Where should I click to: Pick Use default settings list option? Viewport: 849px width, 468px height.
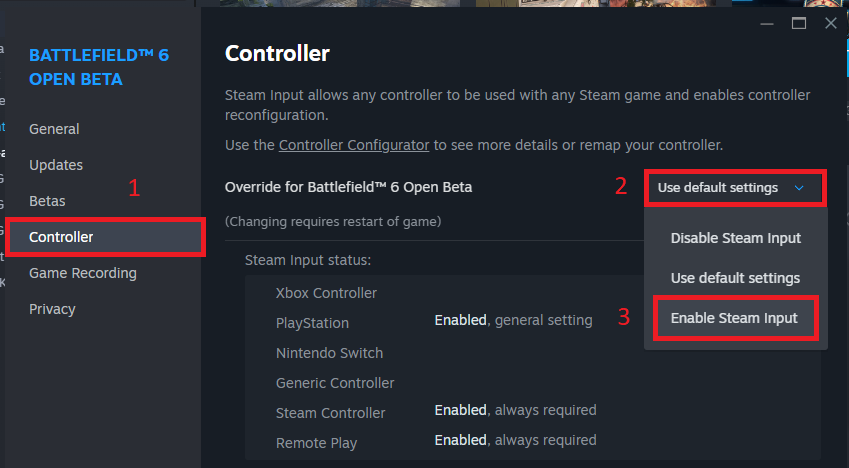coord(735,278)
